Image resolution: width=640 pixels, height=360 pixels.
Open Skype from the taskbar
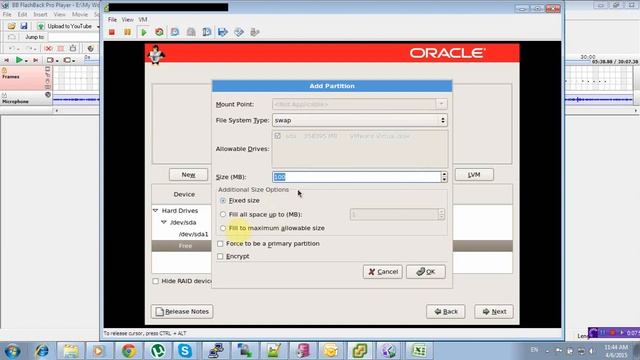pos(184,351)
